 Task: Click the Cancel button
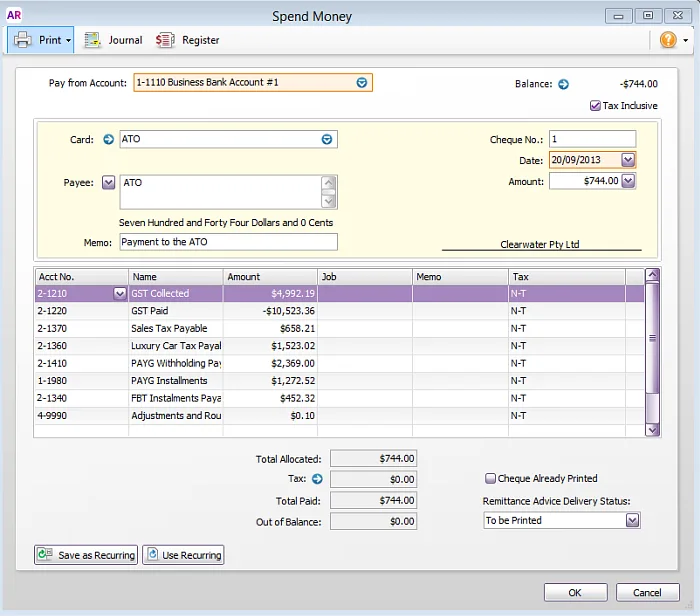(648, 592)
